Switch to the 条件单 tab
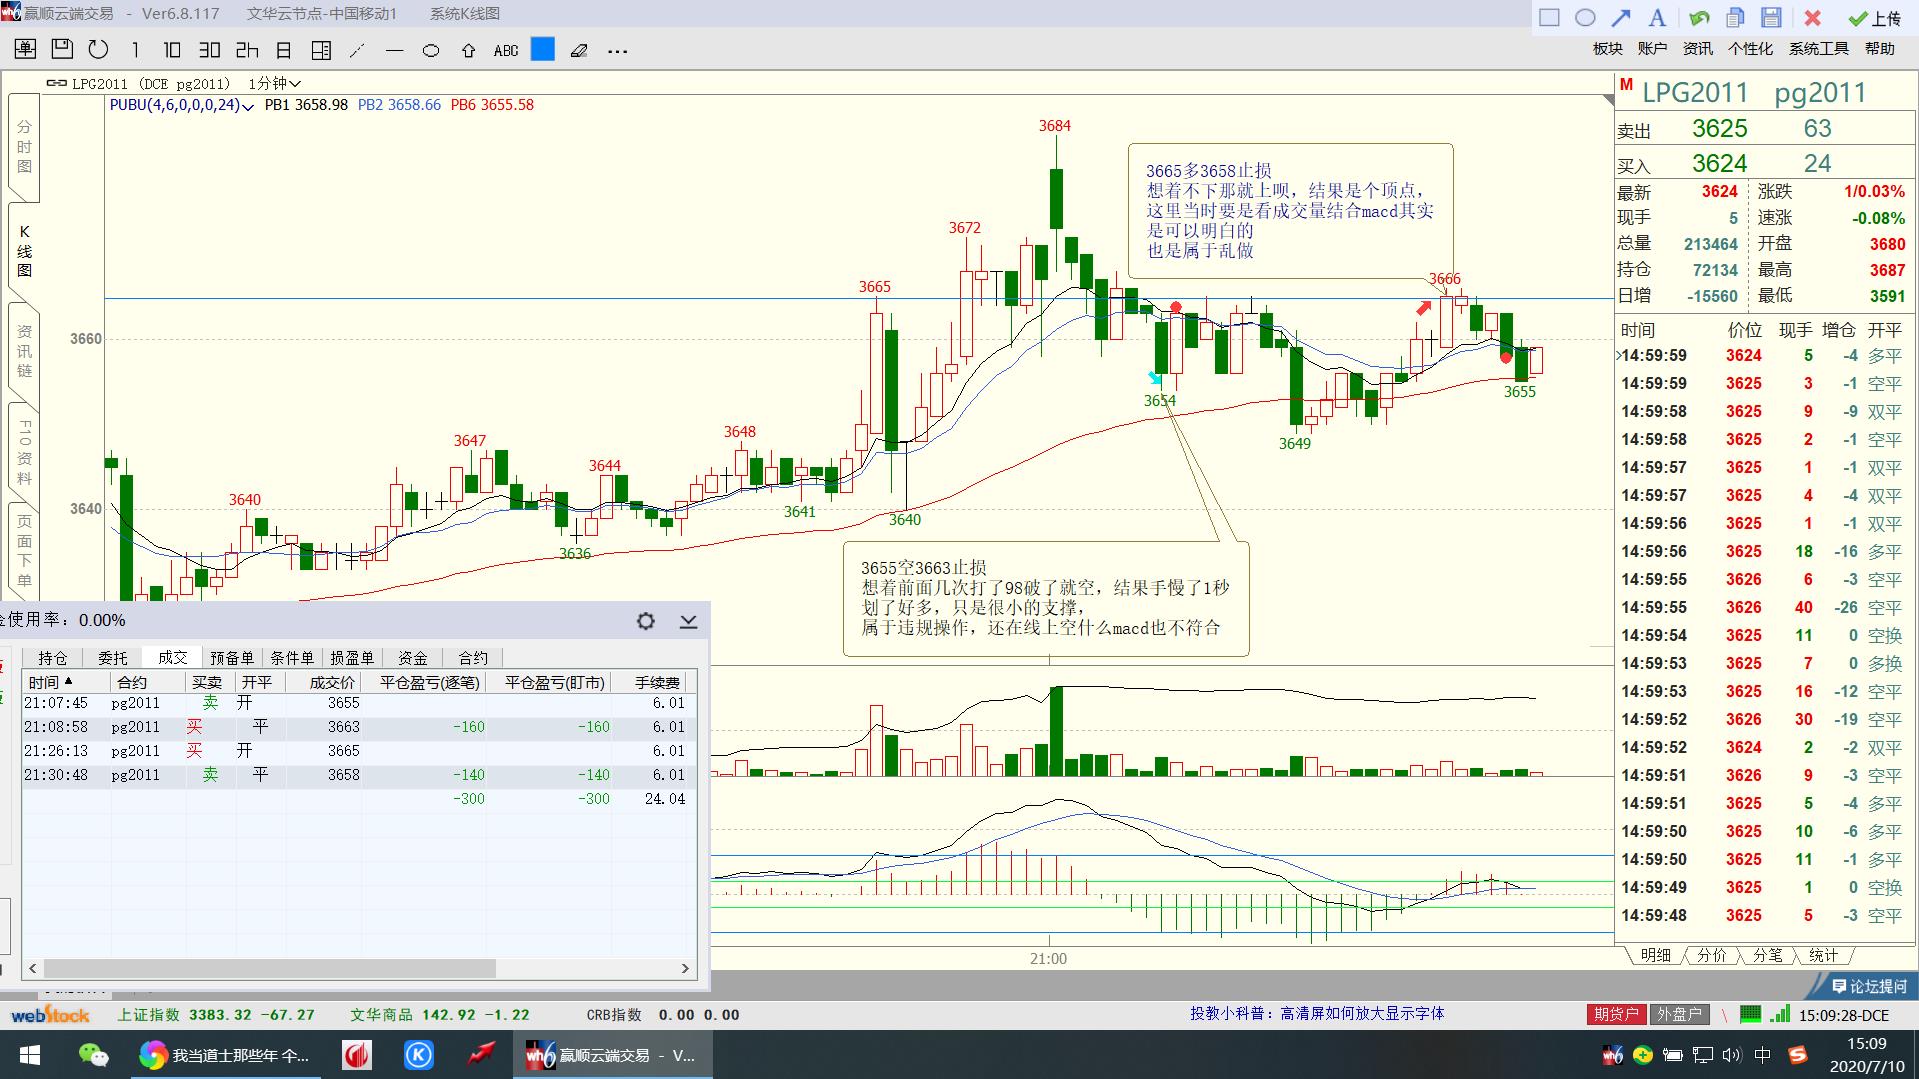 coord(292,658)
